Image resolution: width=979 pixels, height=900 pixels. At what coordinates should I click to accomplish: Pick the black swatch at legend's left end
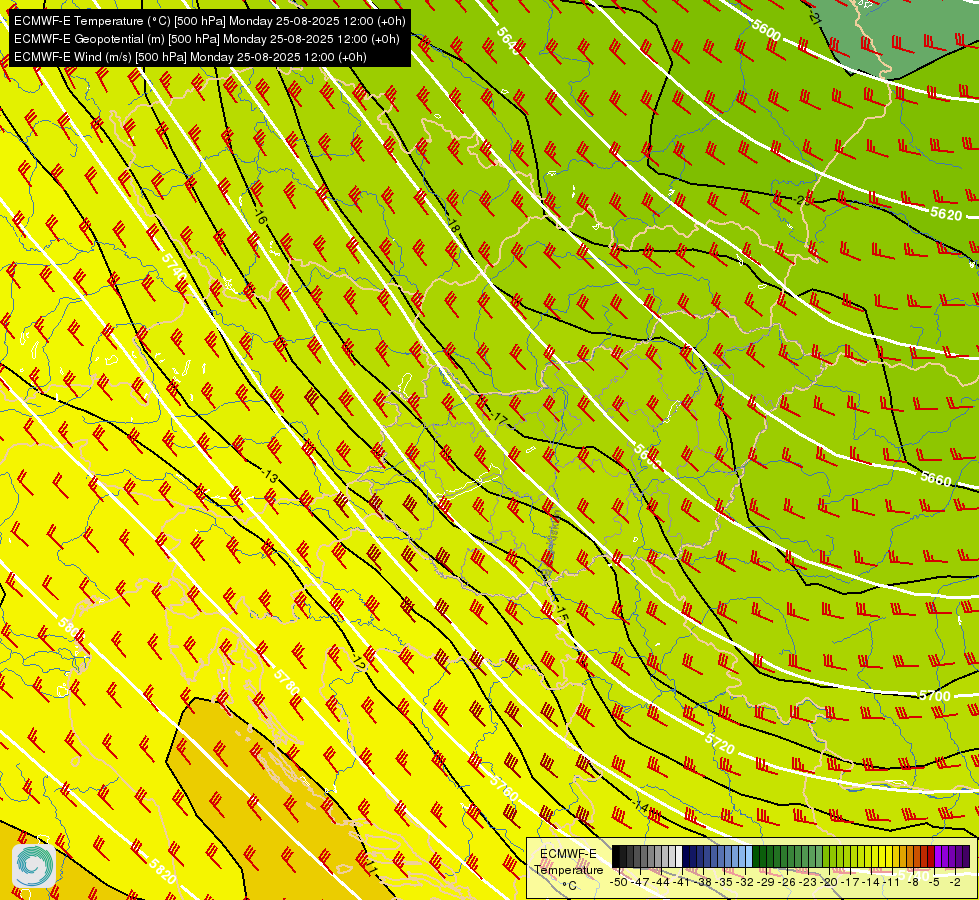tap(616, 856)
